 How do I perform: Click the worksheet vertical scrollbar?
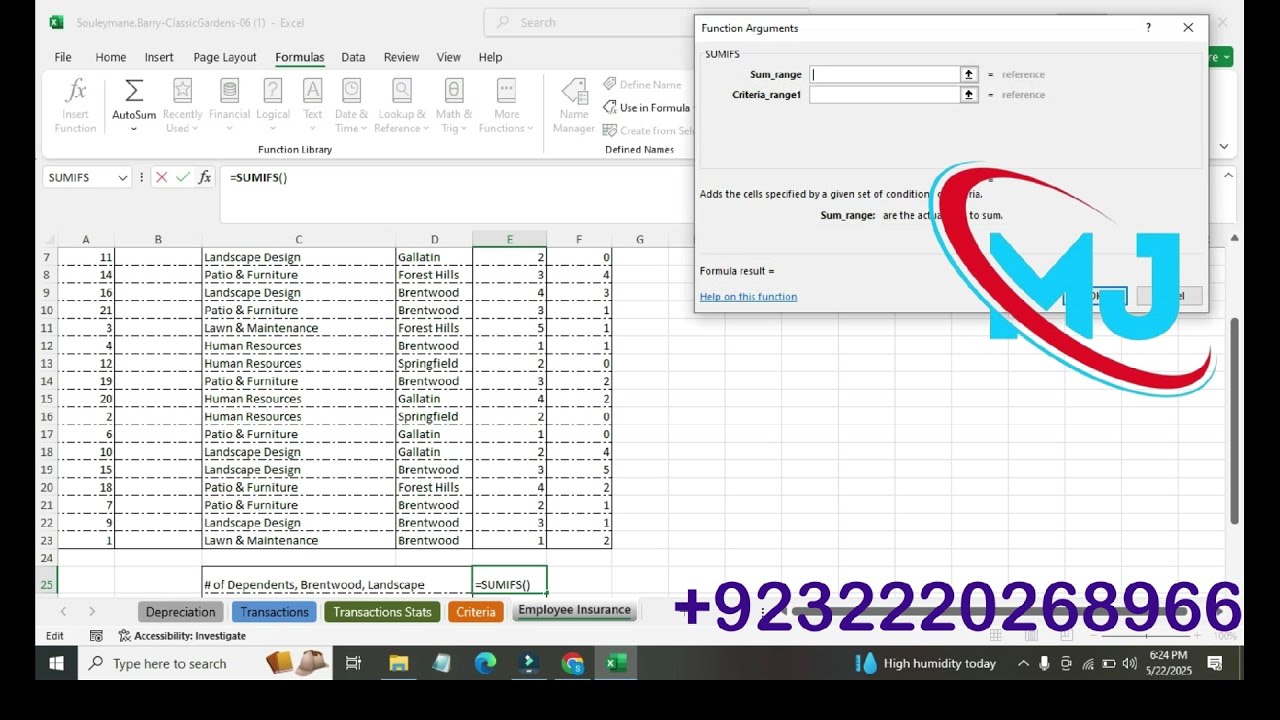point(1233,420)
